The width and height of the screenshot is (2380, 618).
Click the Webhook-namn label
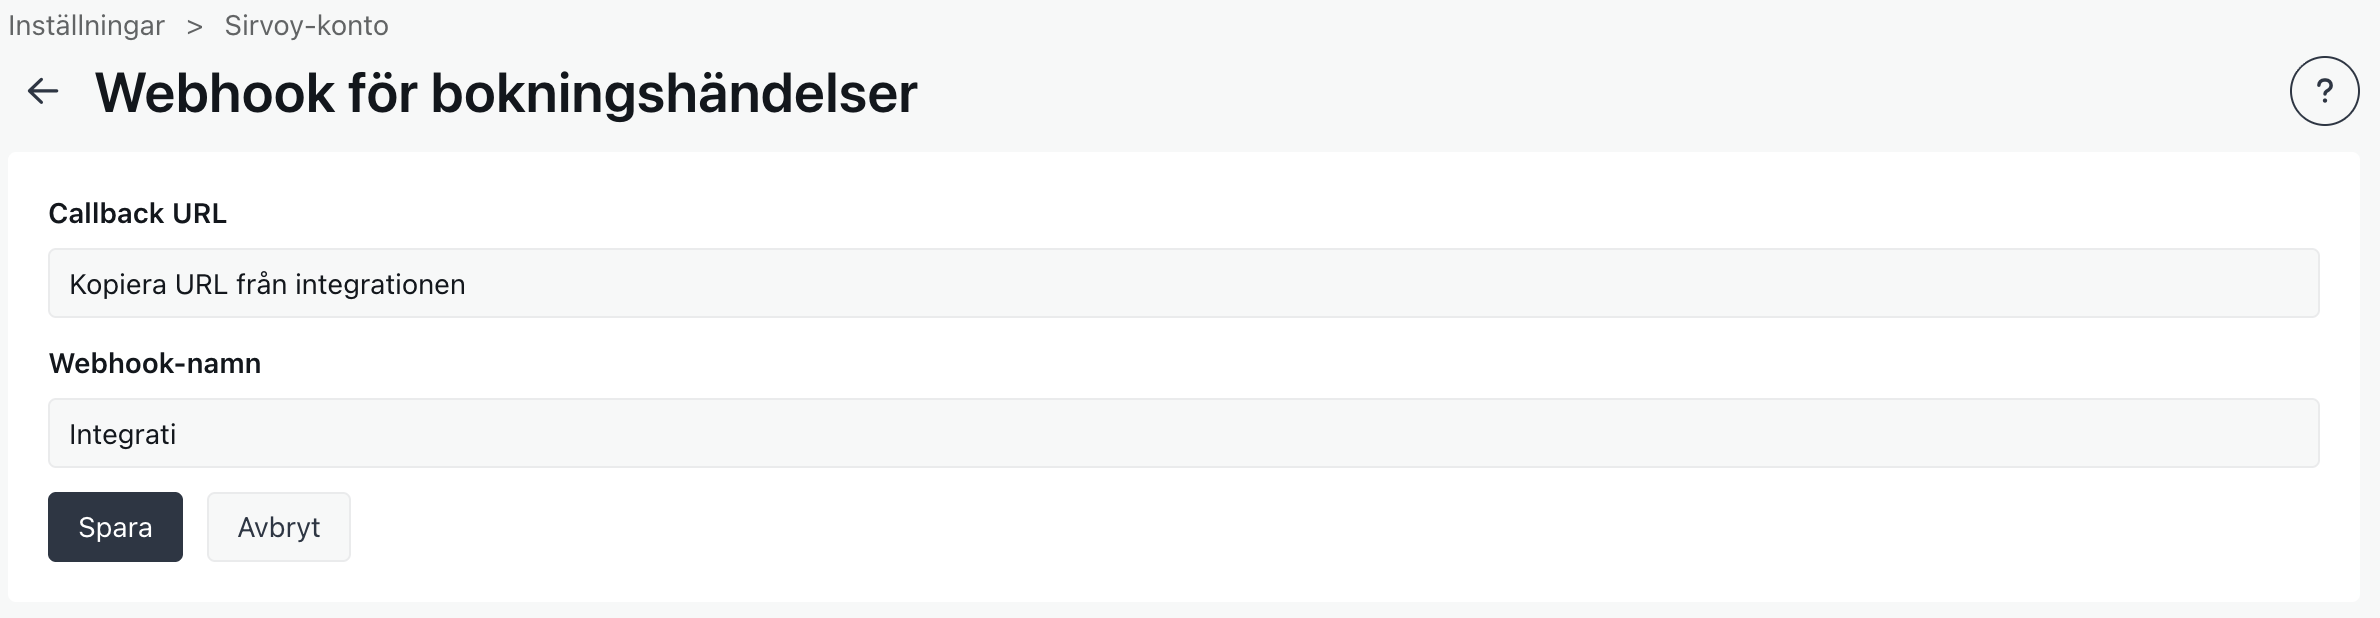(155, 363)
